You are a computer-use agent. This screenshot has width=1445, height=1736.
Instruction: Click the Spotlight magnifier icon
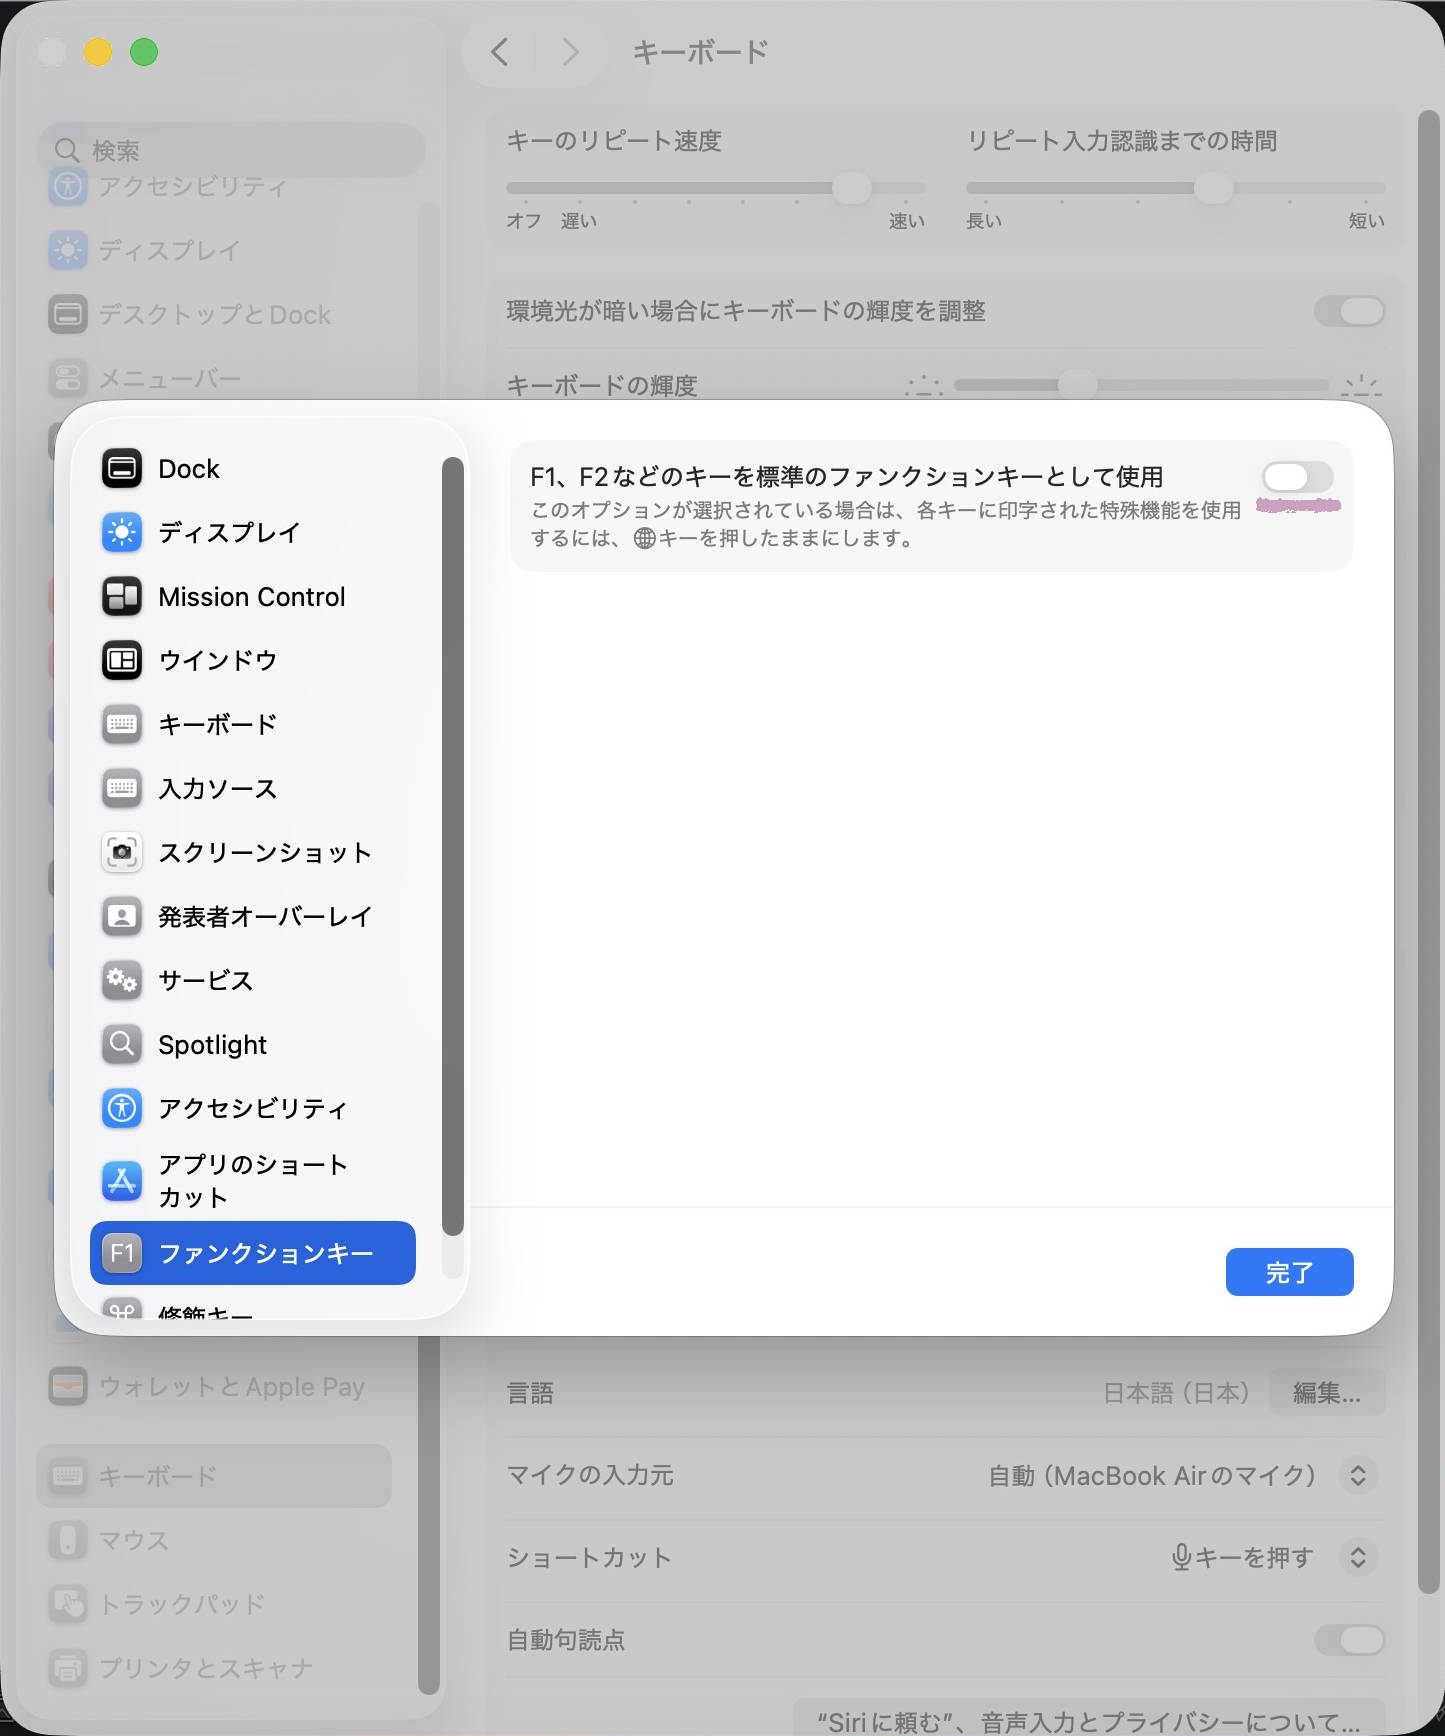[x=122, y=1044]
